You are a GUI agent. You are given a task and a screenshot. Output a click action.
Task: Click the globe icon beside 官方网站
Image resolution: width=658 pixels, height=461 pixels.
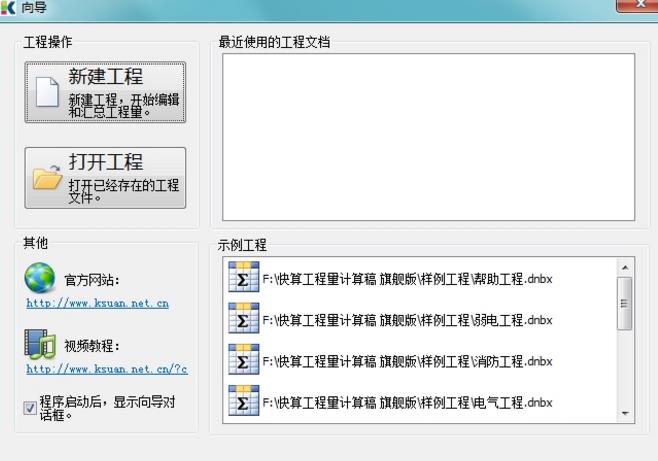coord(40,276)
